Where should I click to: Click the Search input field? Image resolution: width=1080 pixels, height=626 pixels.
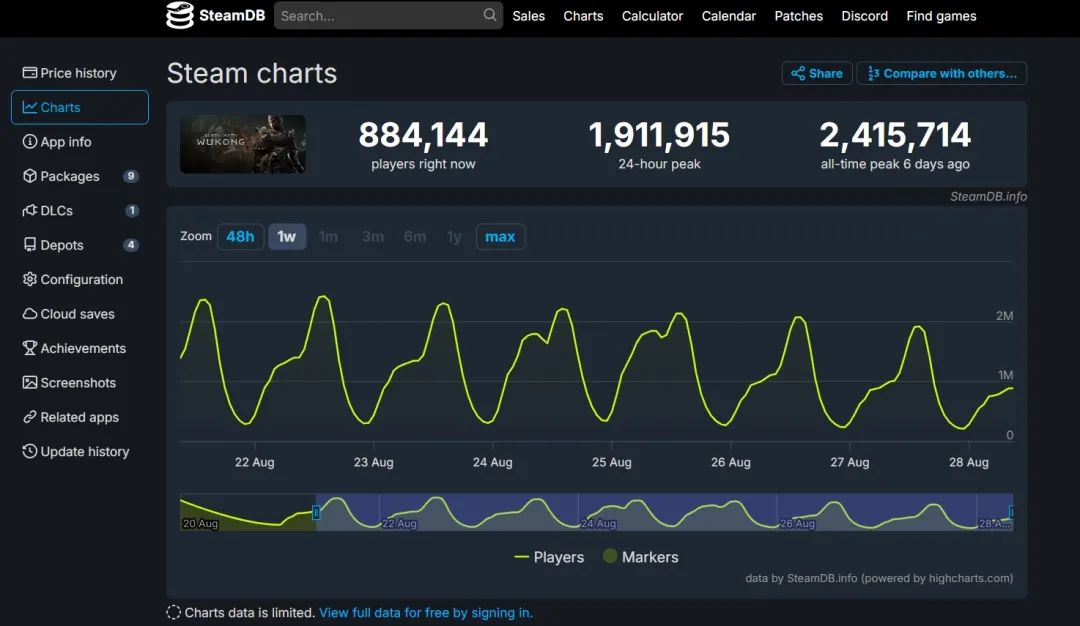(x=388, y=15)
